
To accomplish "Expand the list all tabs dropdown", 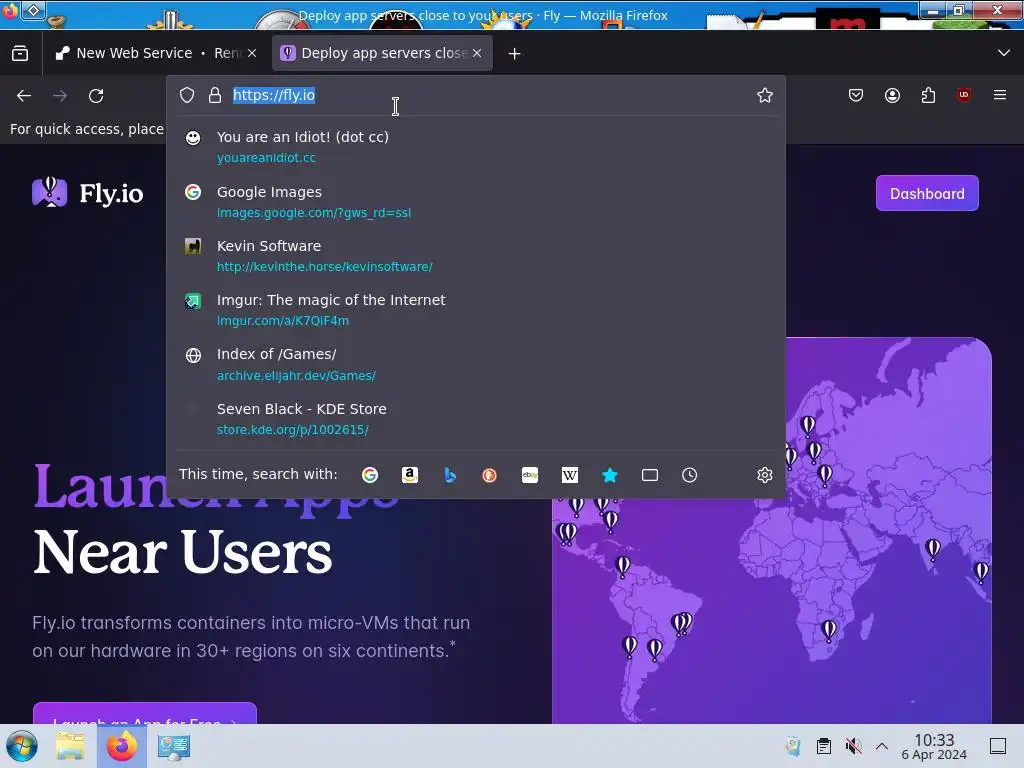I will [x=1004, y=53].
